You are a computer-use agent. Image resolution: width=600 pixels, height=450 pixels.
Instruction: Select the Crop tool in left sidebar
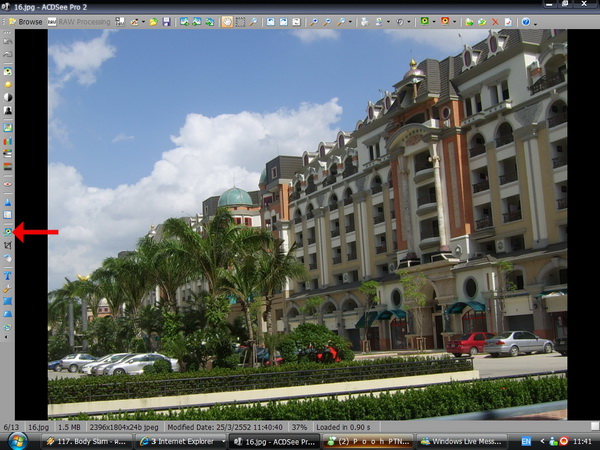[8, 245]
